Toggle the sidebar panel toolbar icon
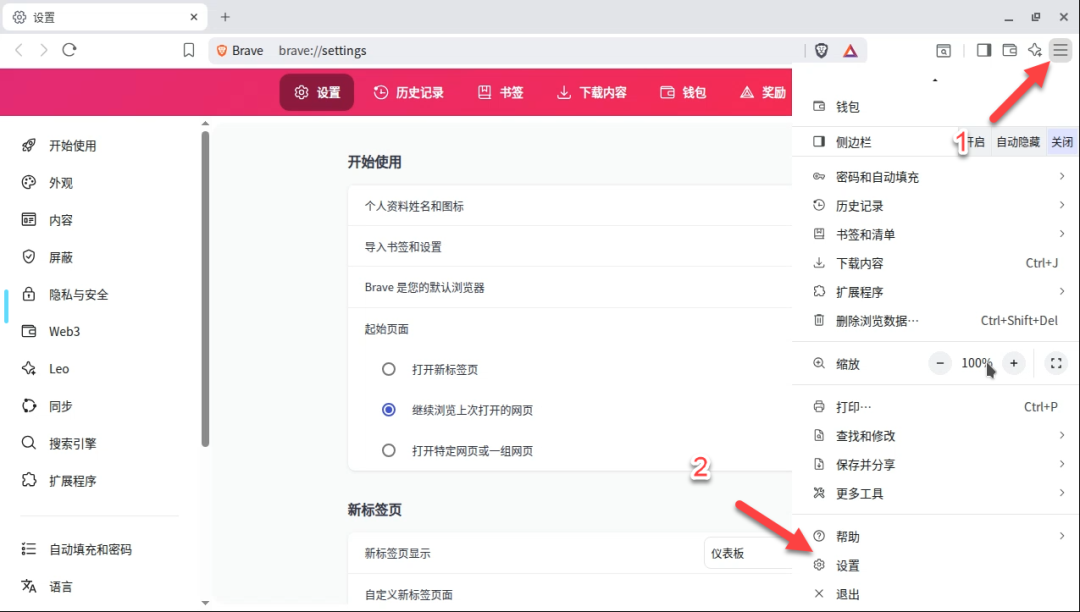The image size is (1080, 612). coord(984,50)
